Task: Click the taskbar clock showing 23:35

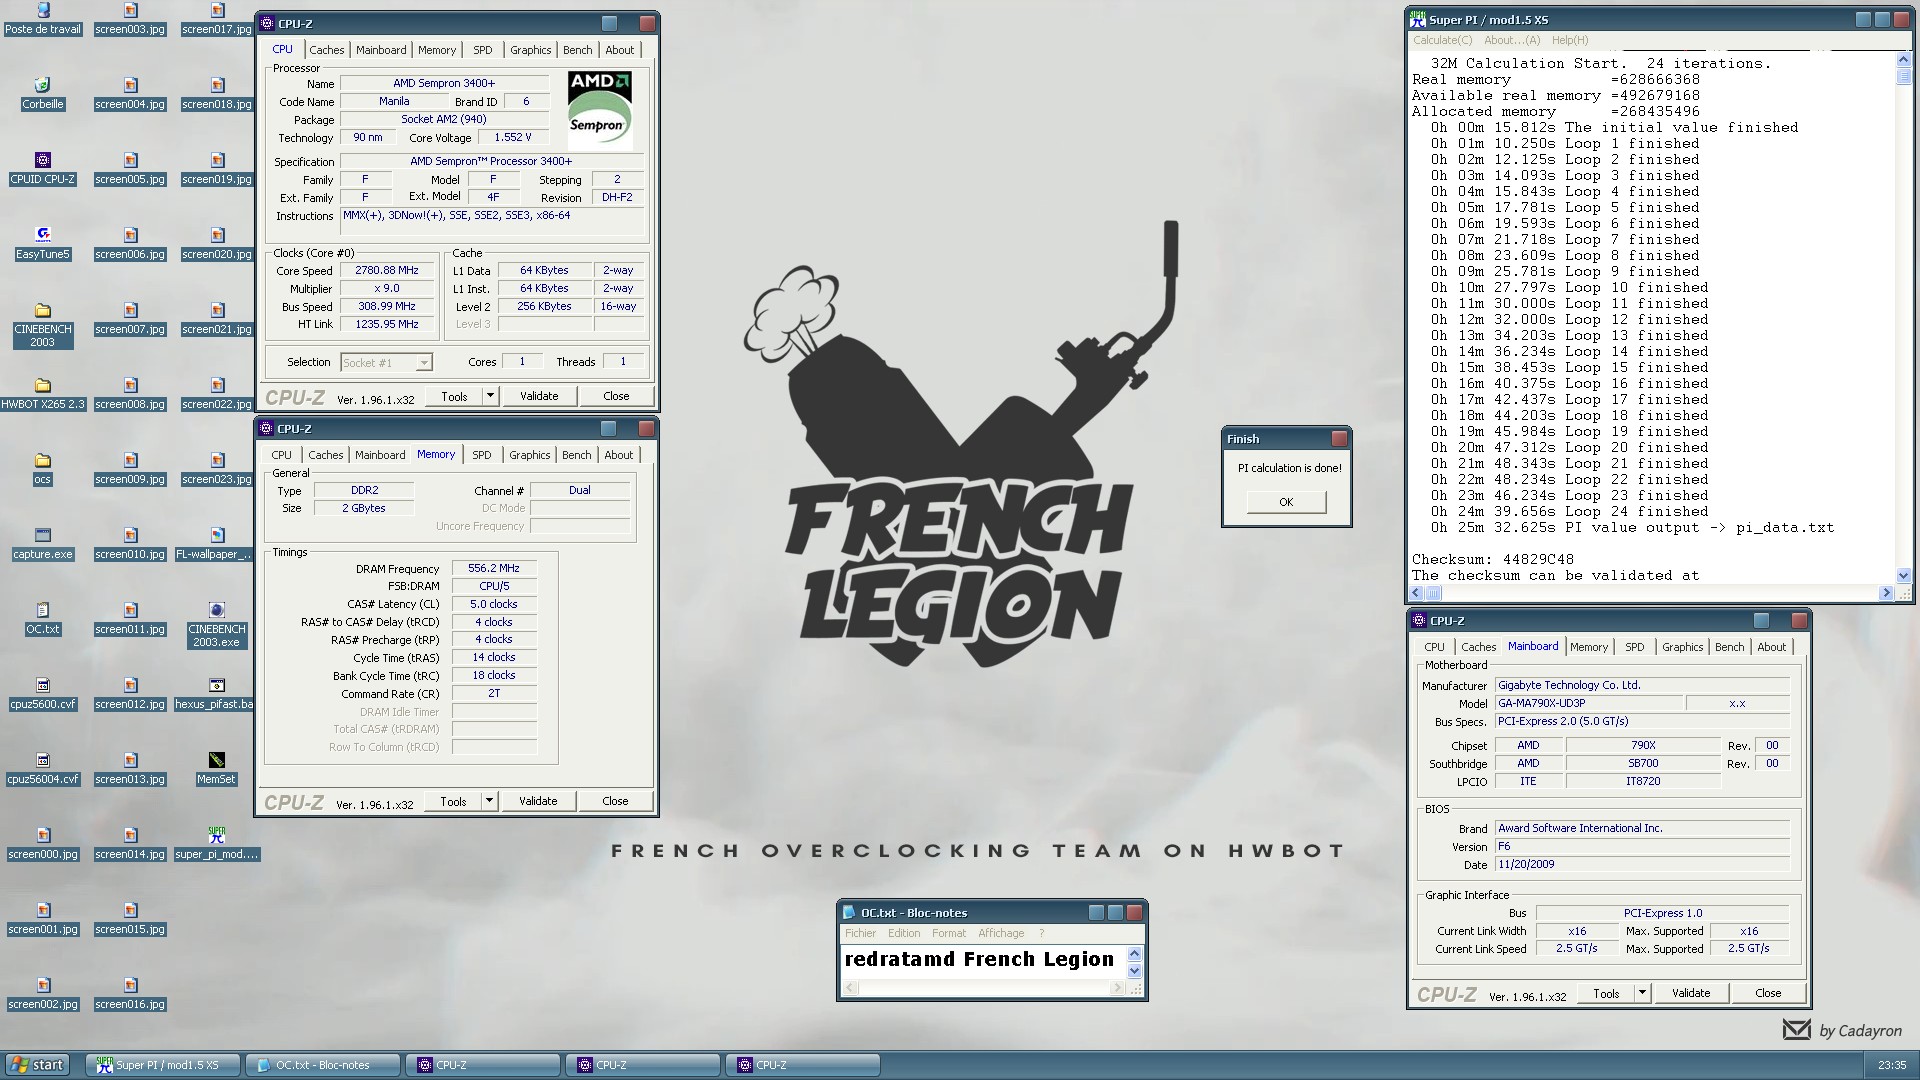Action: 1891,1065
